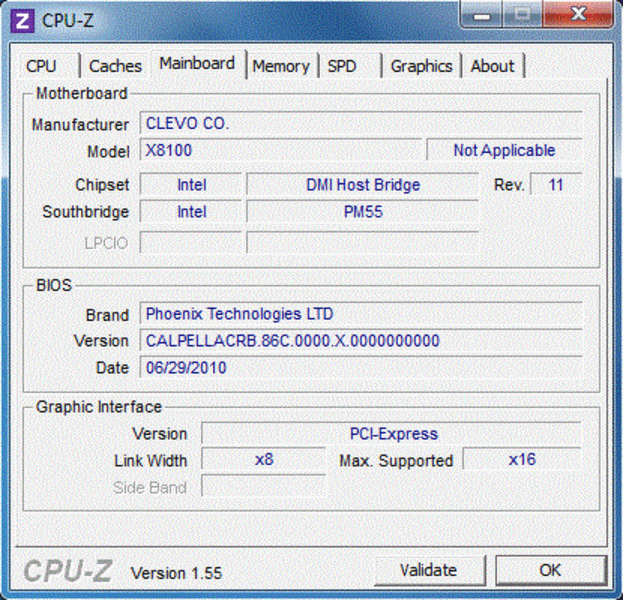This screenshot has width=623, height=600.
Task: Click the BIOS group heading
Action: click(x=54, y=285)
